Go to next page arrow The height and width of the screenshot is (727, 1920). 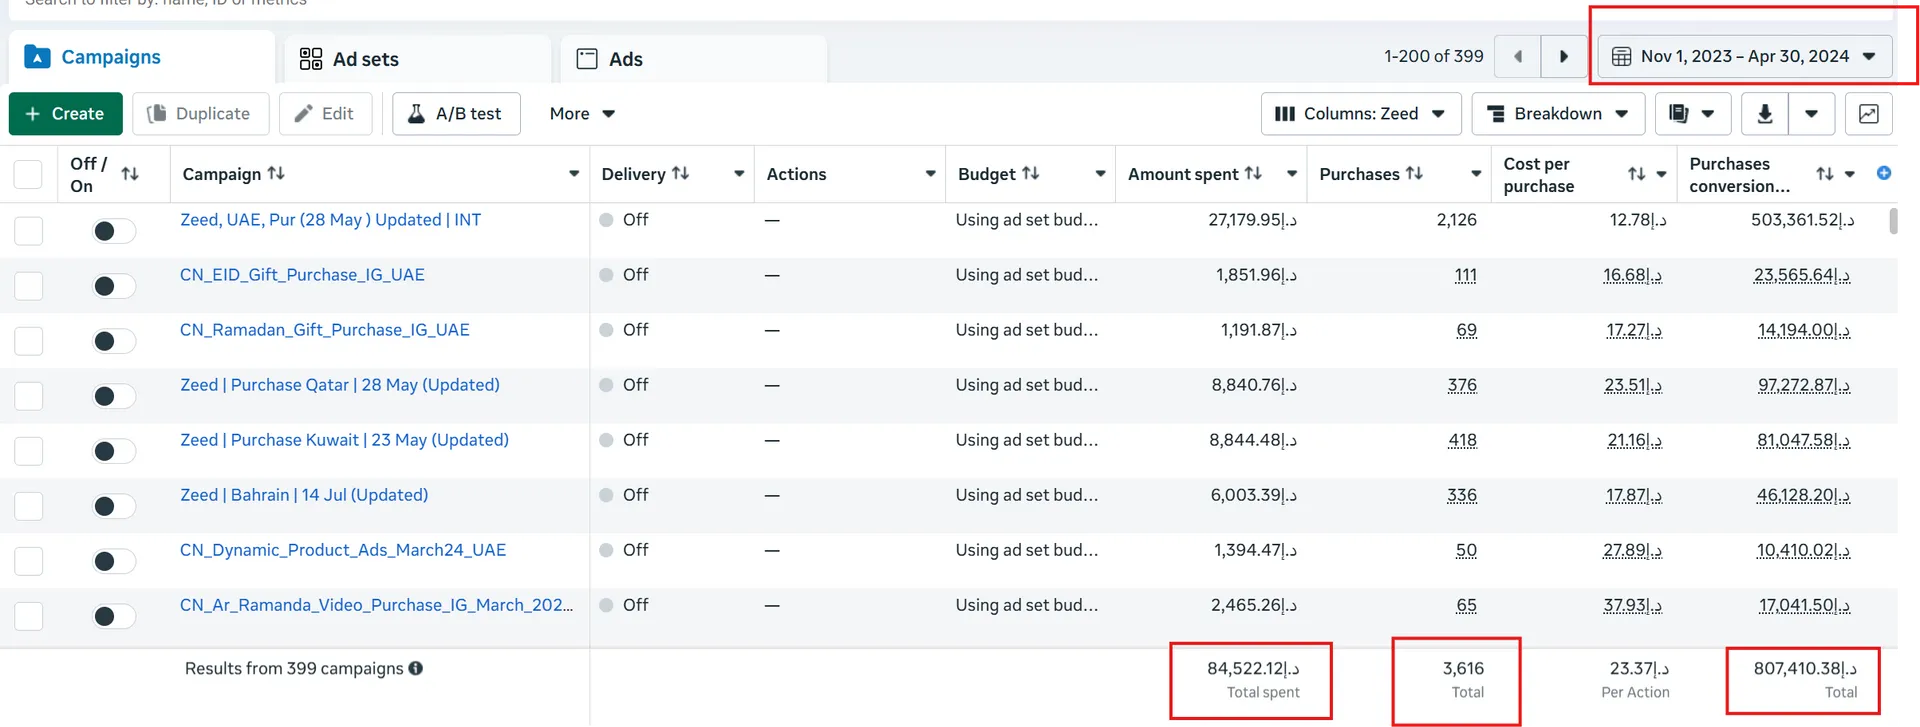[1564, 56]
